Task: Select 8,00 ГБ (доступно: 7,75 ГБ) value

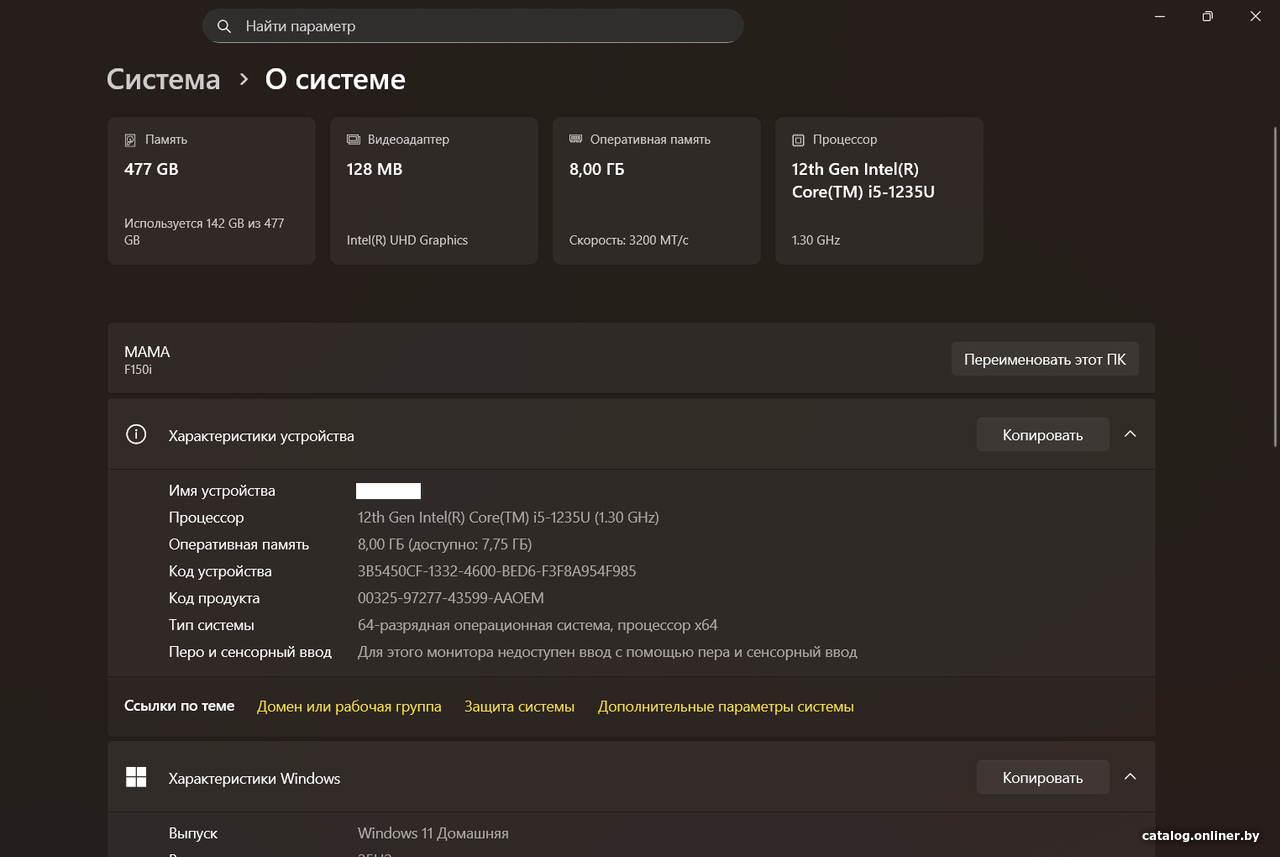Action: (x=445, y=544)
